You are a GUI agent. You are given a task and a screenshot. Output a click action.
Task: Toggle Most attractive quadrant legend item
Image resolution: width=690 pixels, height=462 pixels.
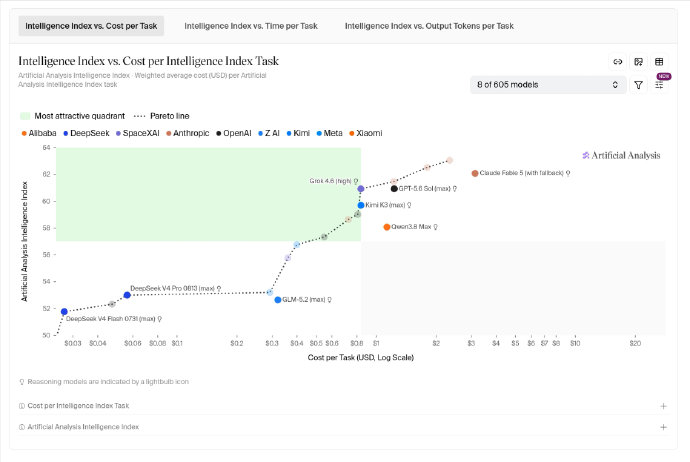[73, 116]
